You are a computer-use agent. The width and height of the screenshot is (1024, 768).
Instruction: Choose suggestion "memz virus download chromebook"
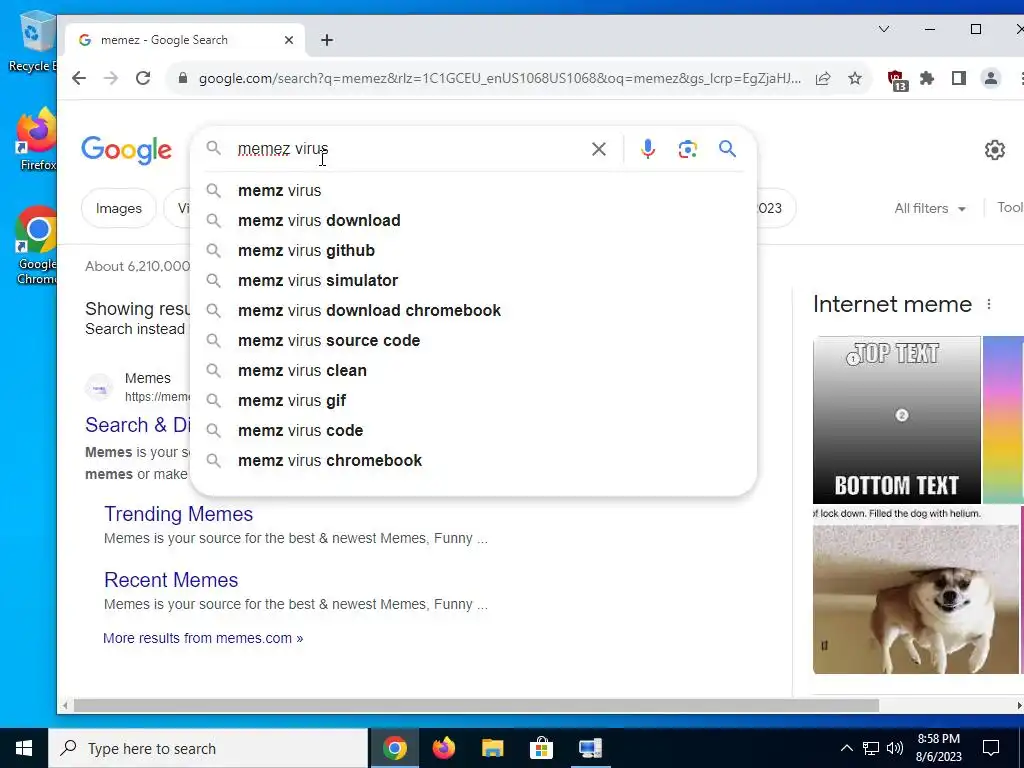pos(473,311)
